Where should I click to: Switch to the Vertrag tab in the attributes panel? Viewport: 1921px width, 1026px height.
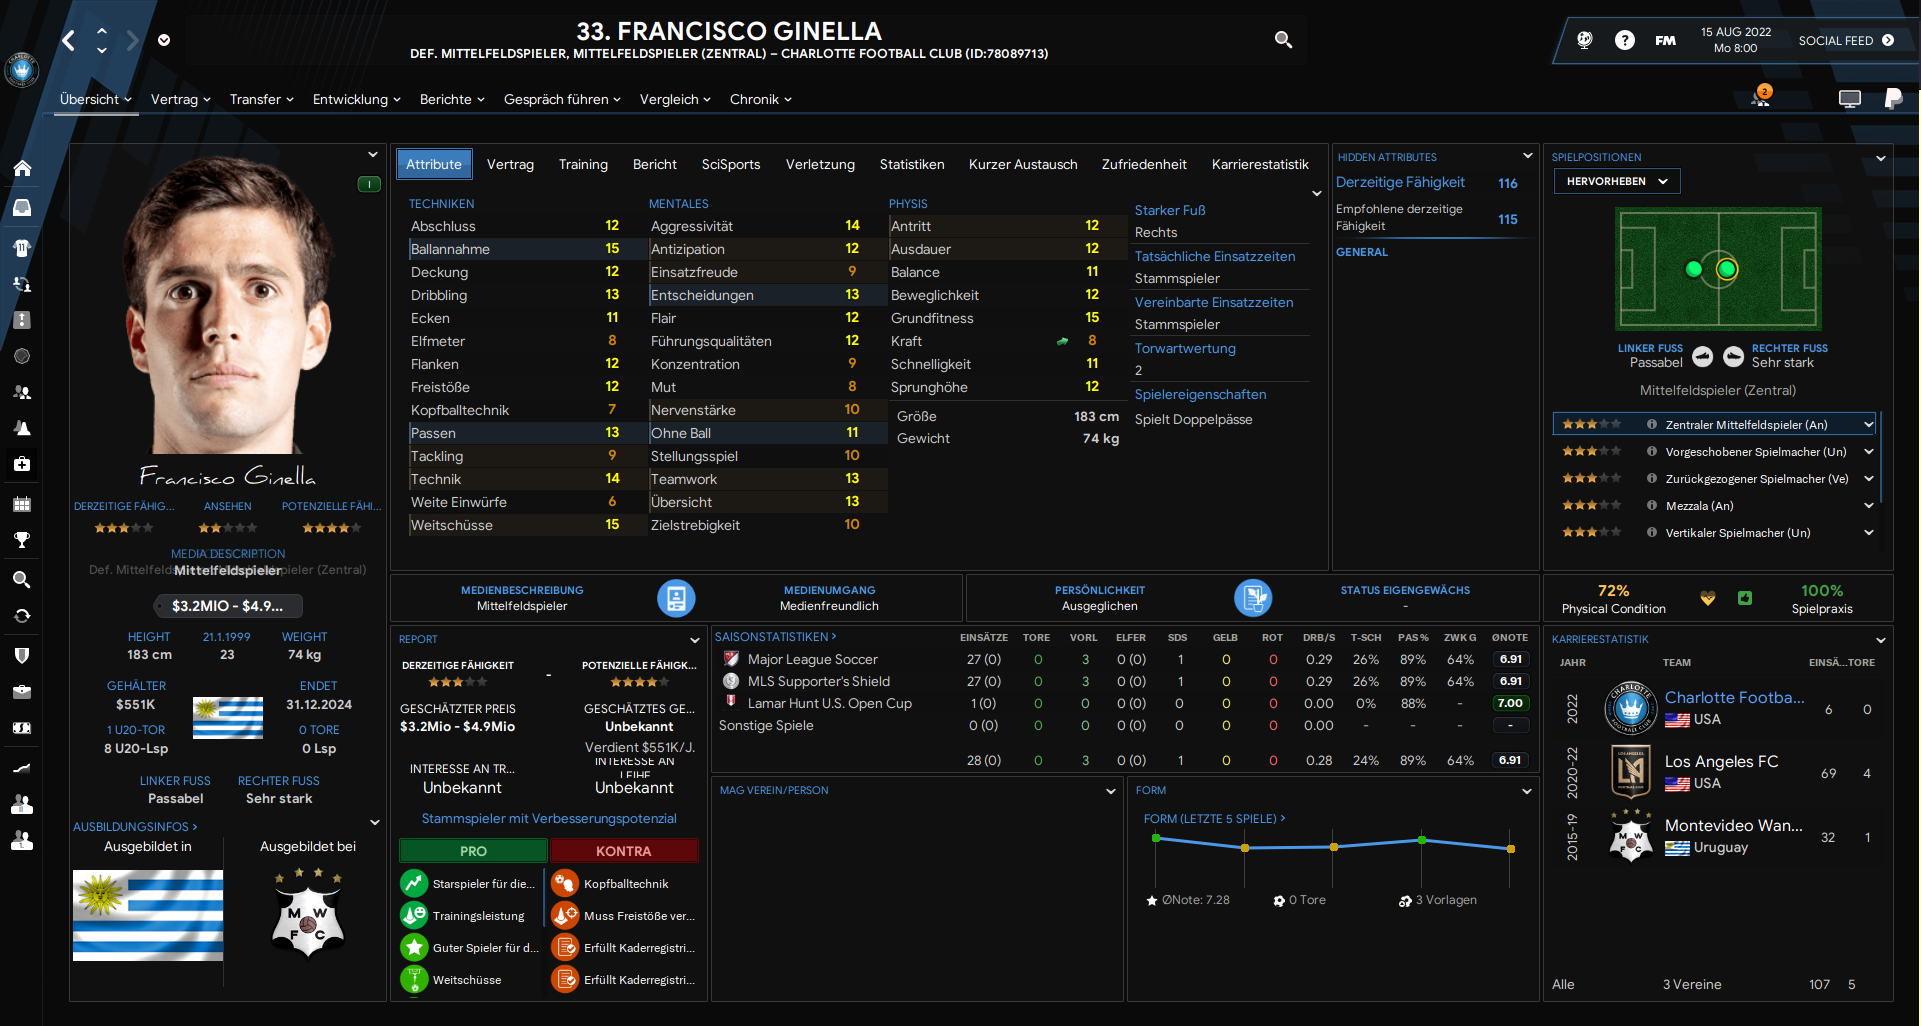(x=510, y=164)
